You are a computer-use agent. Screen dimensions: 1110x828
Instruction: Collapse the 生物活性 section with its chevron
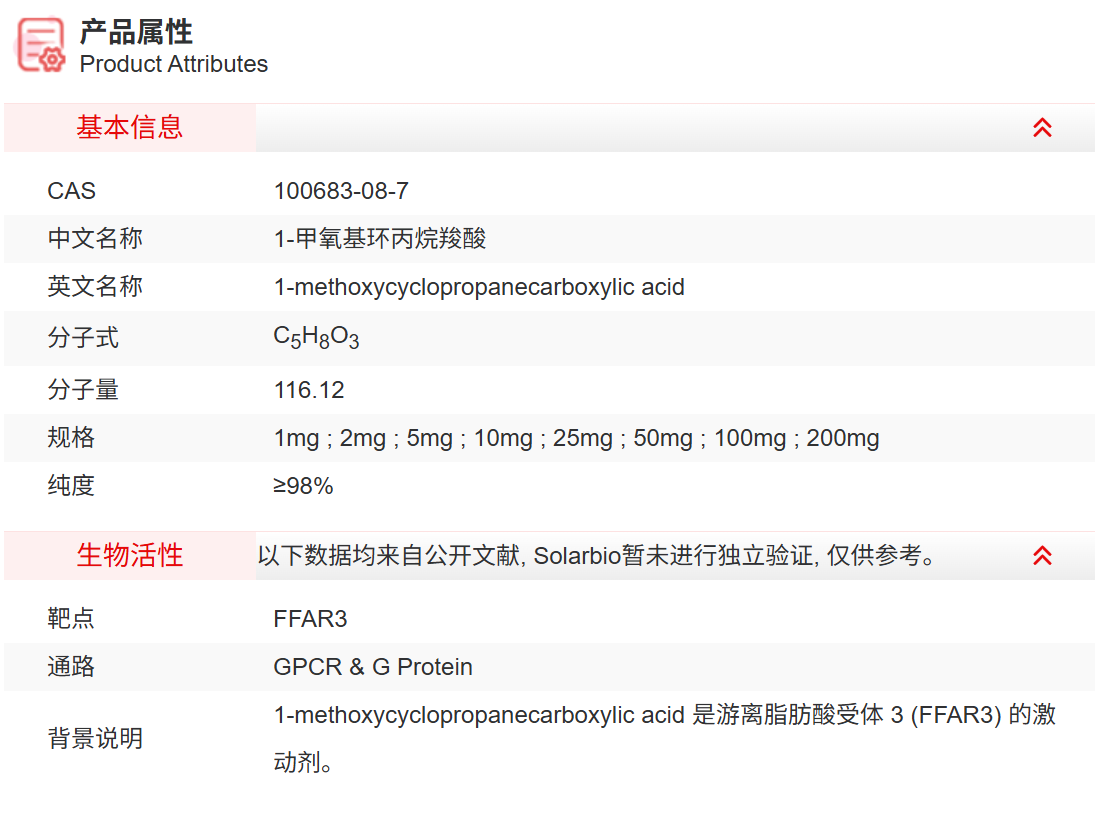(x=1042, y=556)
